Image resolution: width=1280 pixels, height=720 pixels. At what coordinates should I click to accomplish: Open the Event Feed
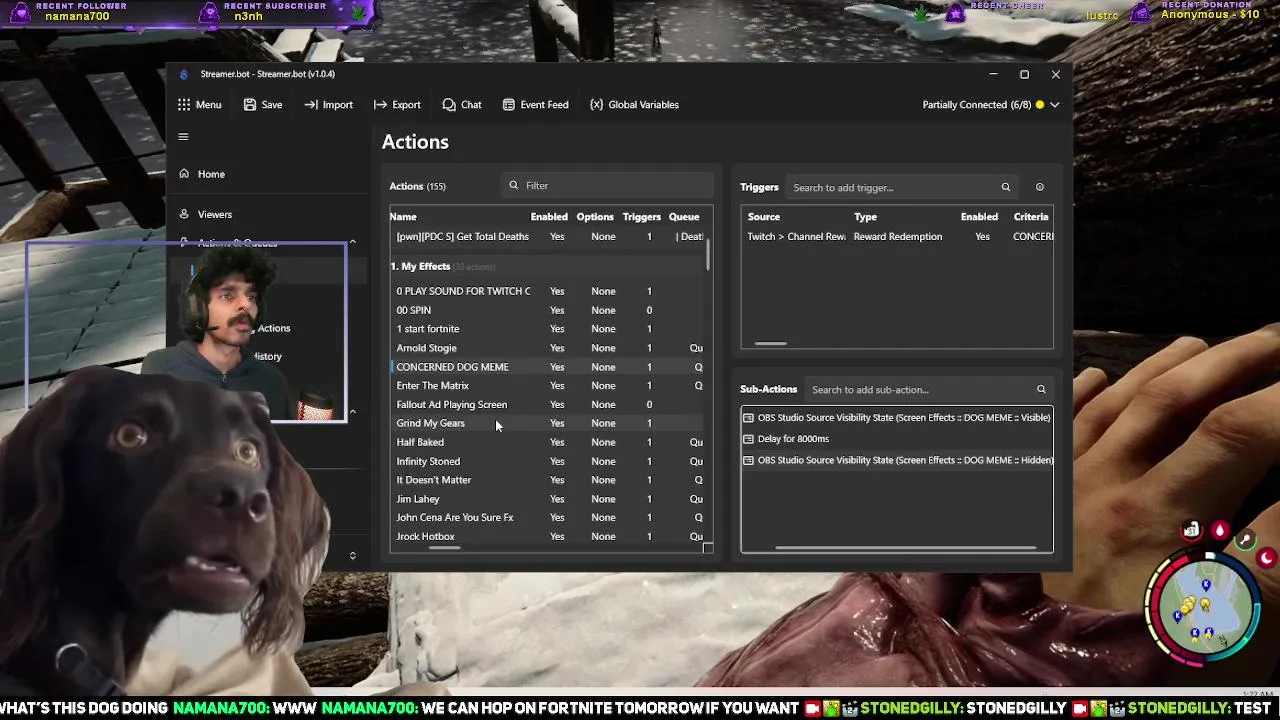tap(535, 104)
